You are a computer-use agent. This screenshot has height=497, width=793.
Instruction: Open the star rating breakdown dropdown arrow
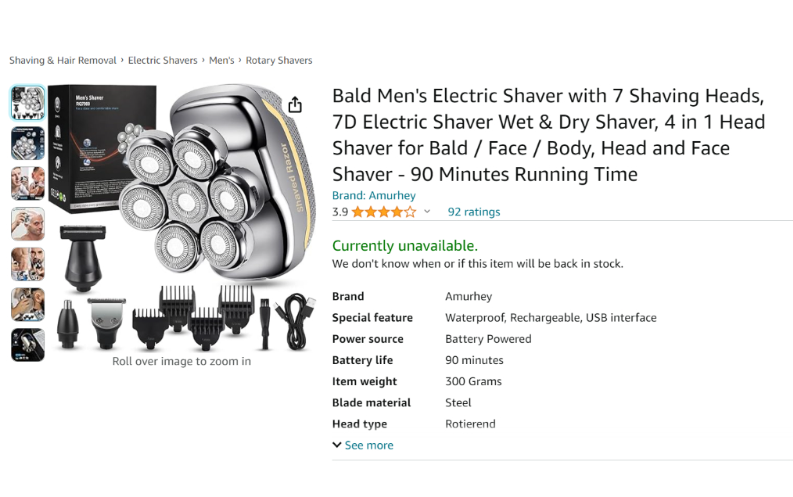[427, 211]
